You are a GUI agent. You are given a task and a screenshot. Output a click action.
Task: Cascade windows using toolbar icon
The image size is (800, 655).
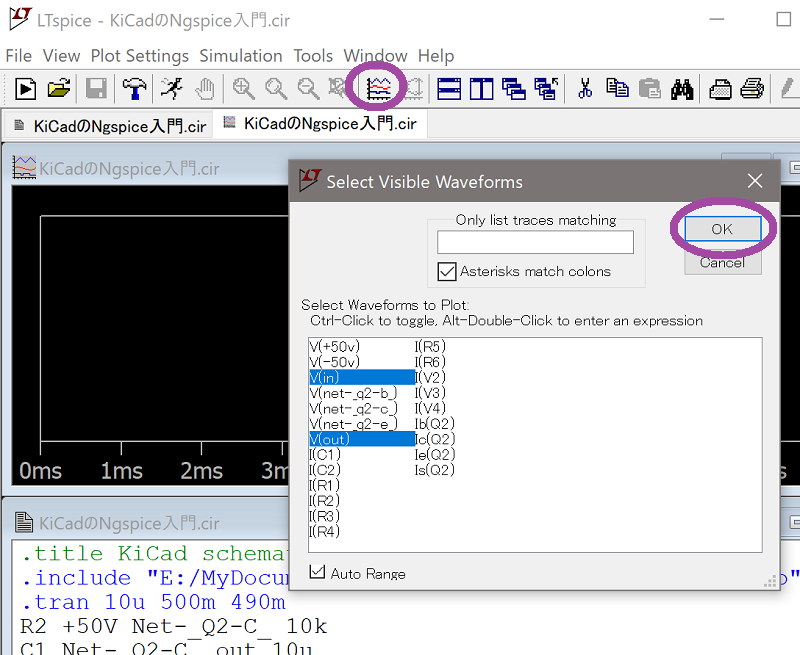(514, 89)
